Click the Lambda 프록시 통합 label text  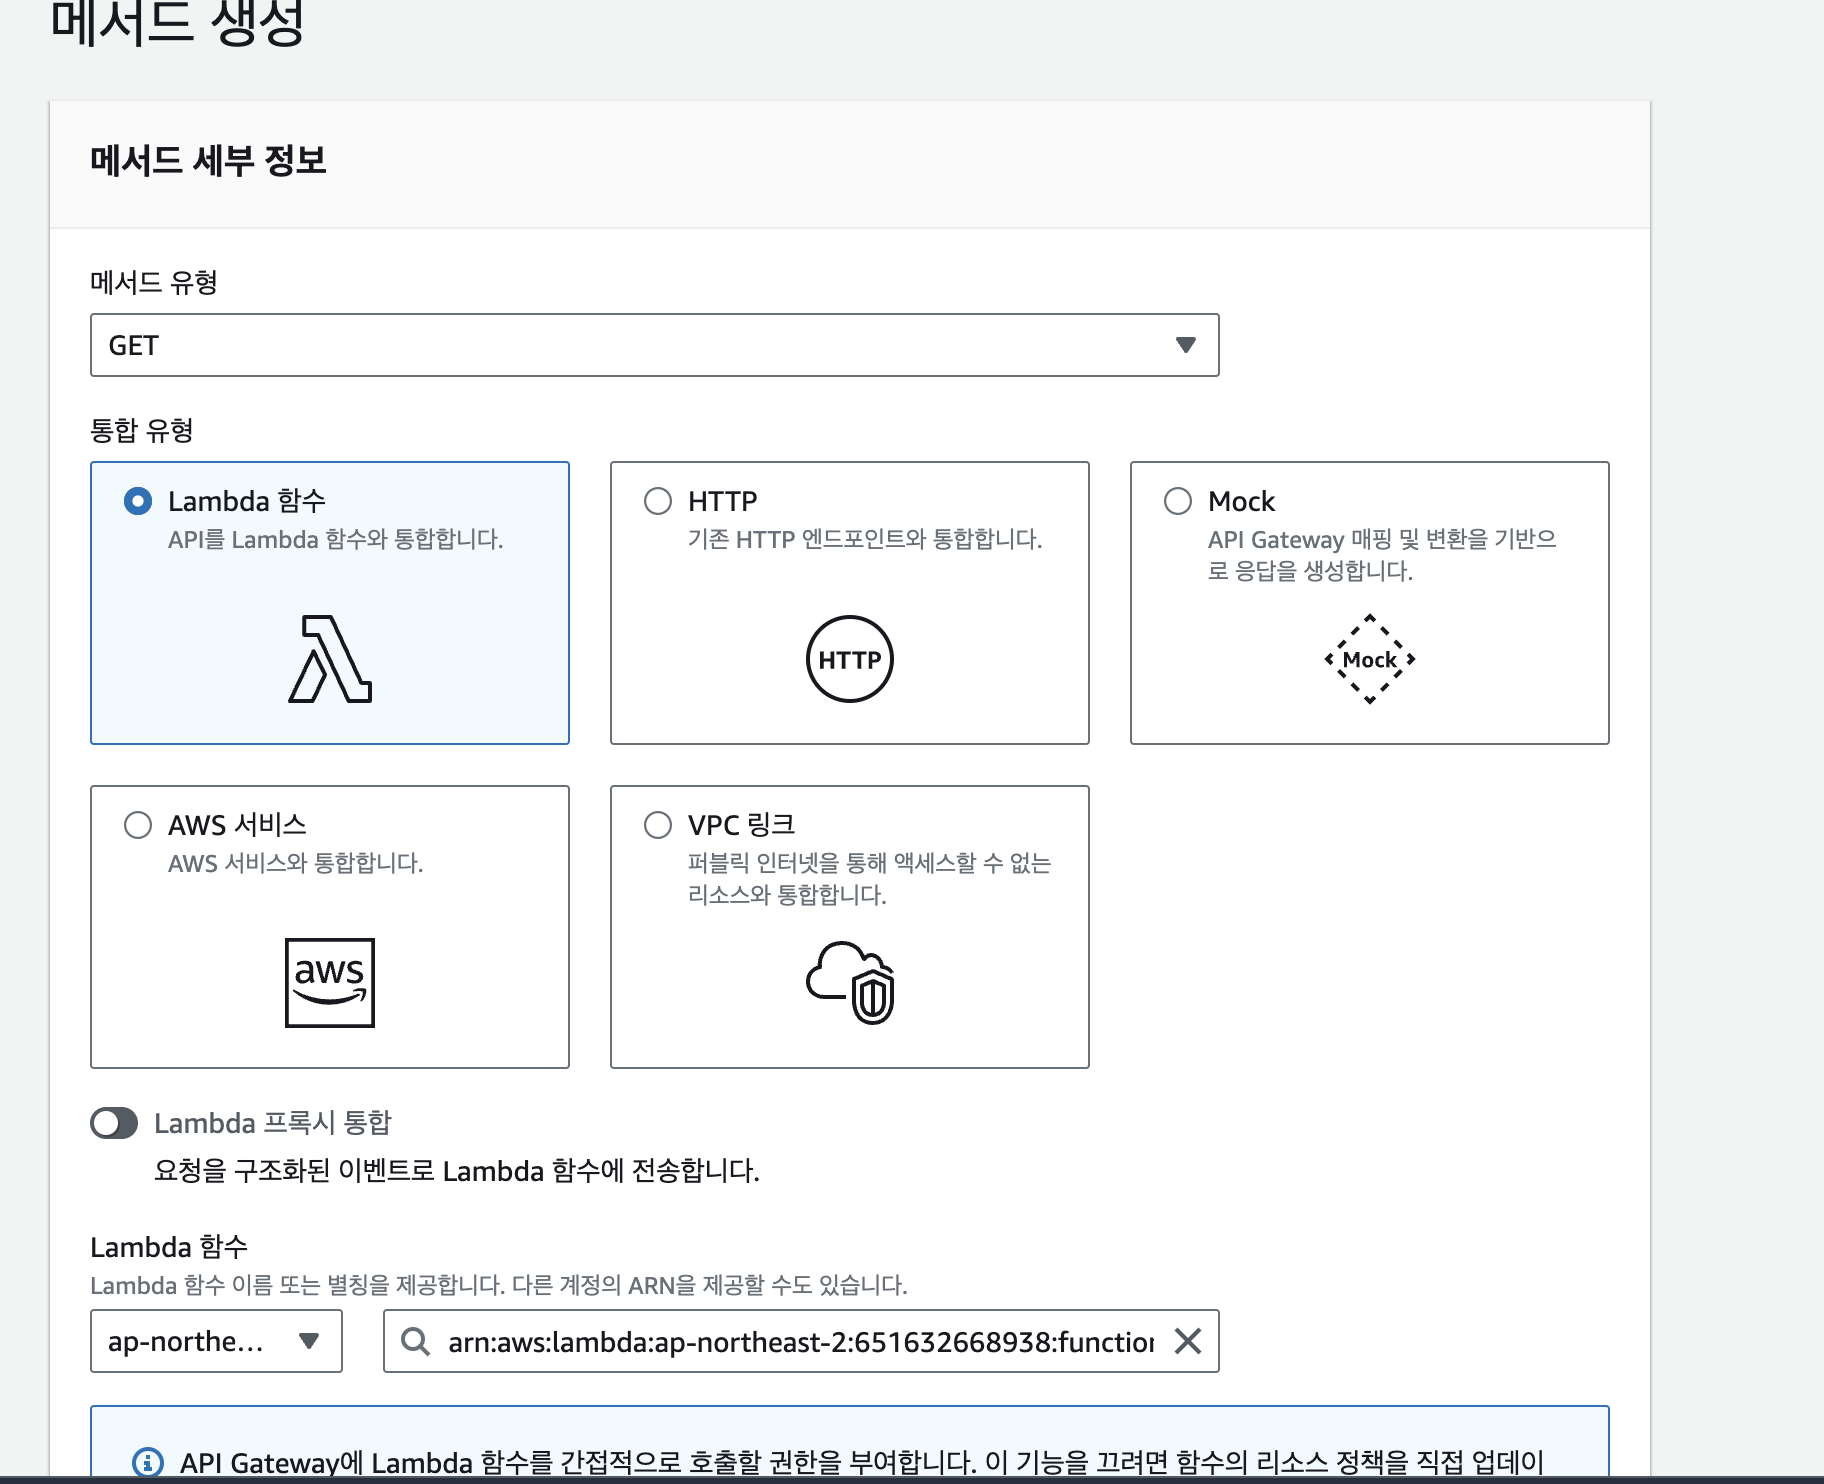point(273,1123)
